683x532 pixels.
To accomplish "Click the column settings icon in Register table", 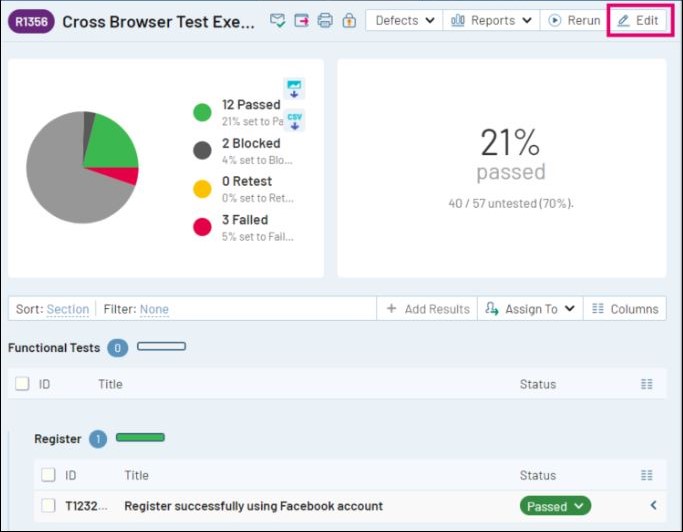I will pos(646,475).
